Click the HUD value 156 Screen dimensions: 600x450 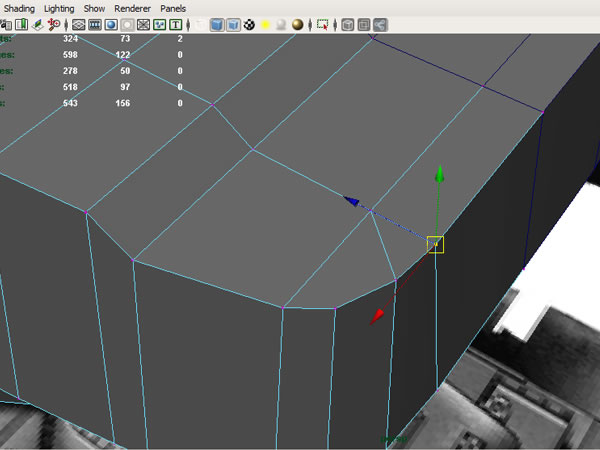[x=123, y=103]
